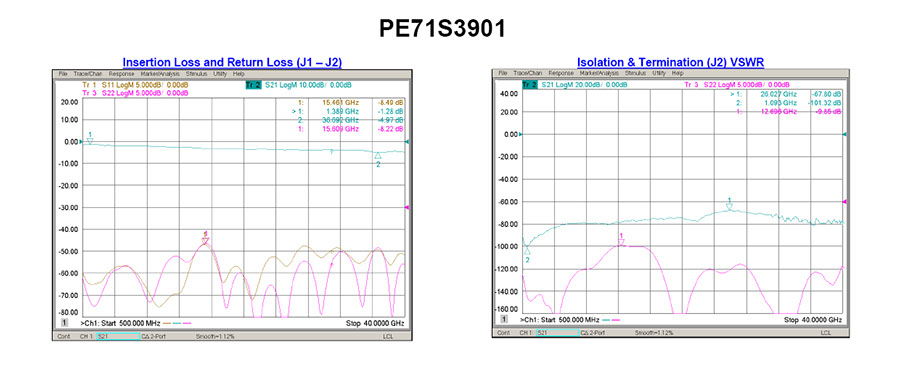
Task: Click S21 marker 2 triangle at trace start in right plot
Action: [x=527, y=251]
